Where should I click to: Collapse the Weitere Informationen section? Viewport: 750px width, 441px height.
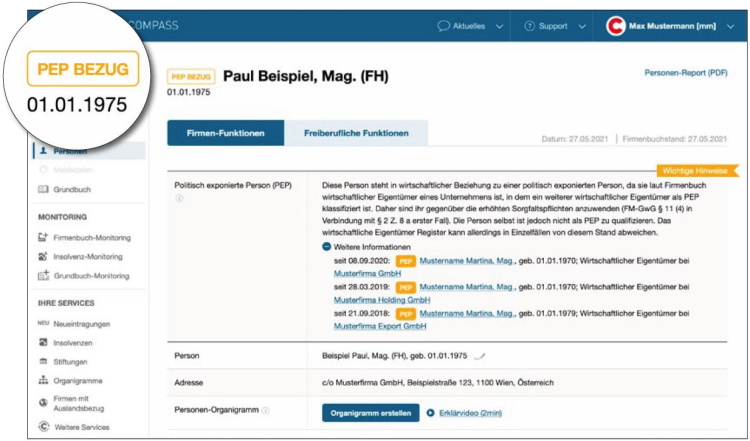pyautogui.click(x=327, y=246)
